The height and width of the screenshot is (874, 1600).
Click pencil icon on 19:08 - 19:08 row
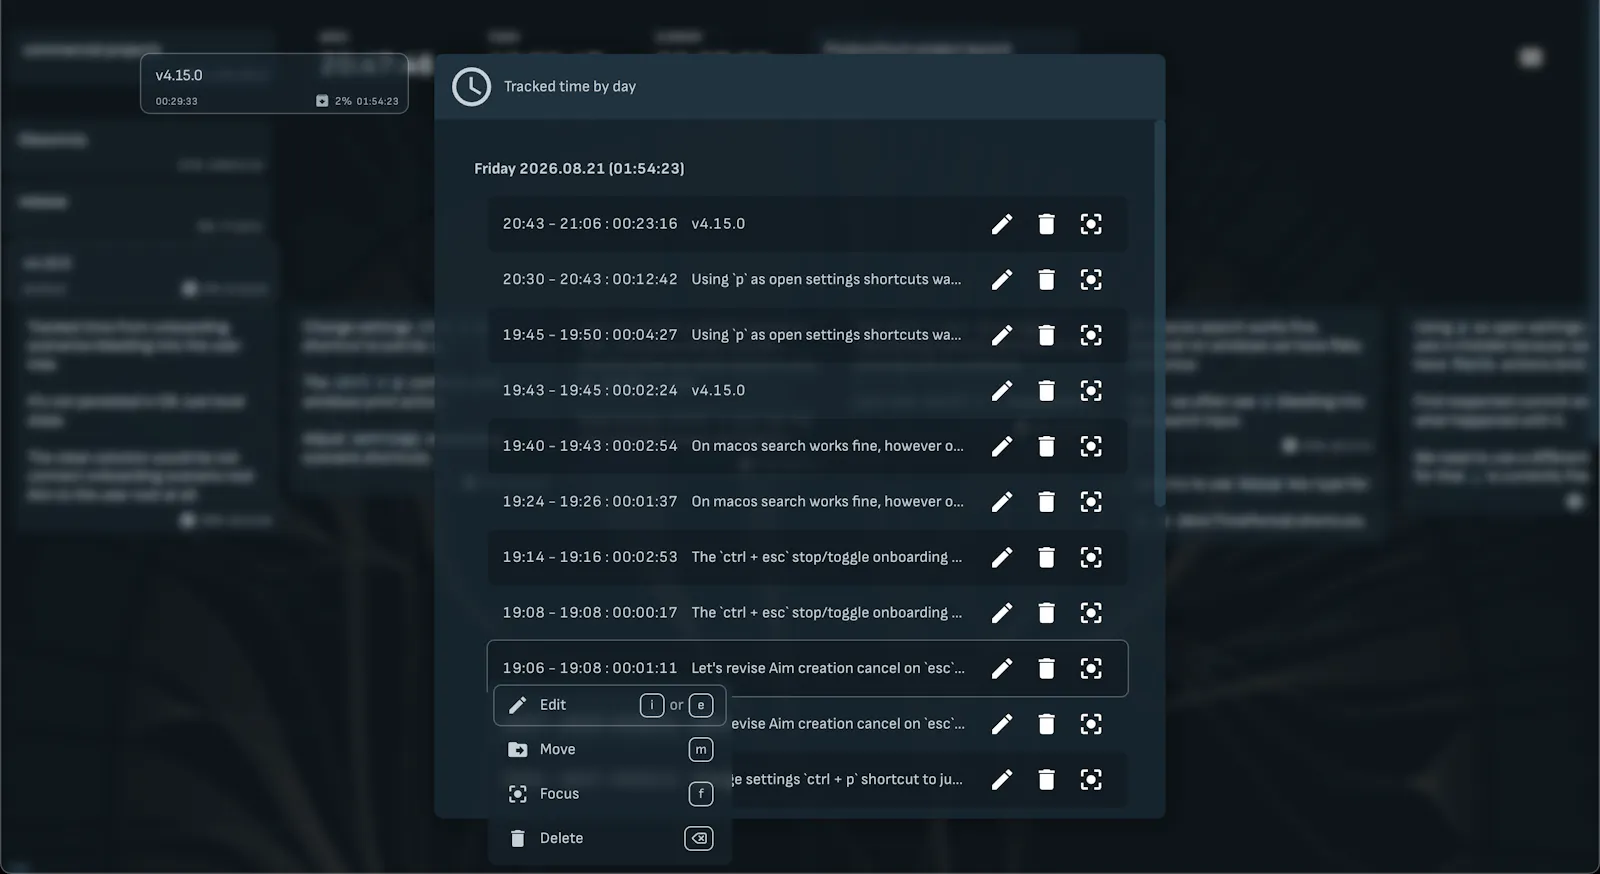tap(1001, 613)
